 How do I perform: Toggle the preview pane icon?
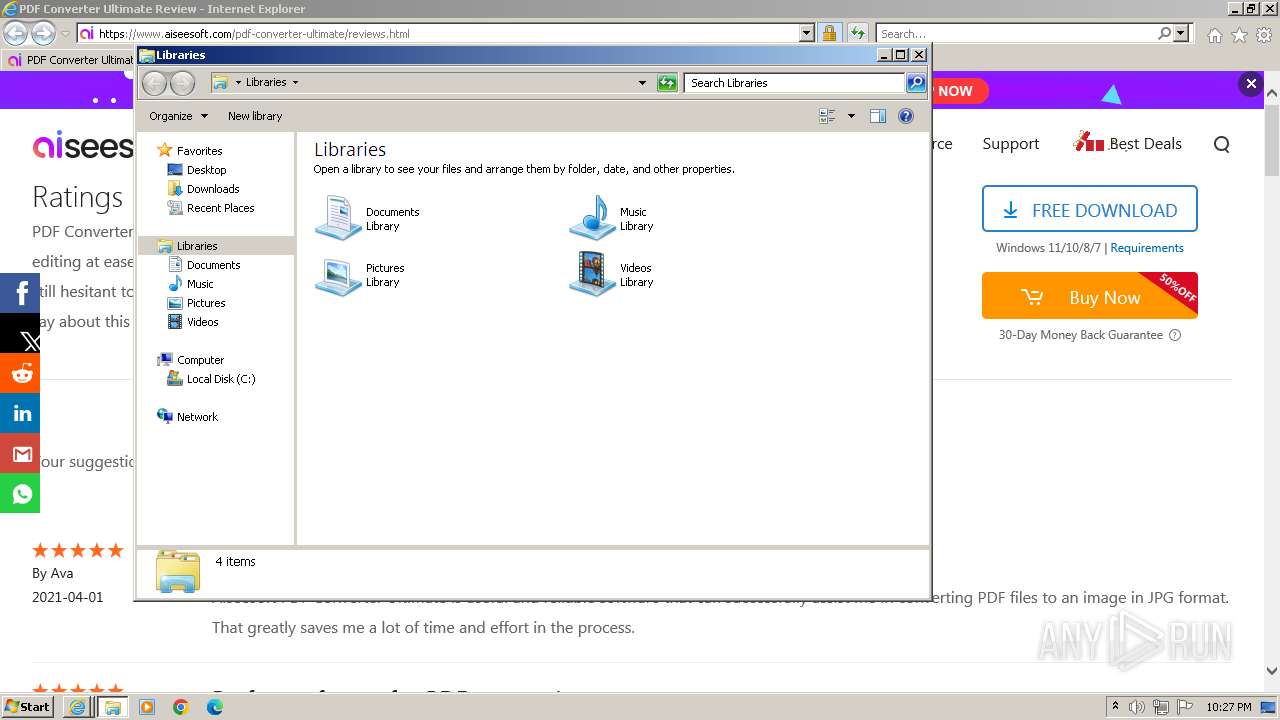(x=877, y=116)
